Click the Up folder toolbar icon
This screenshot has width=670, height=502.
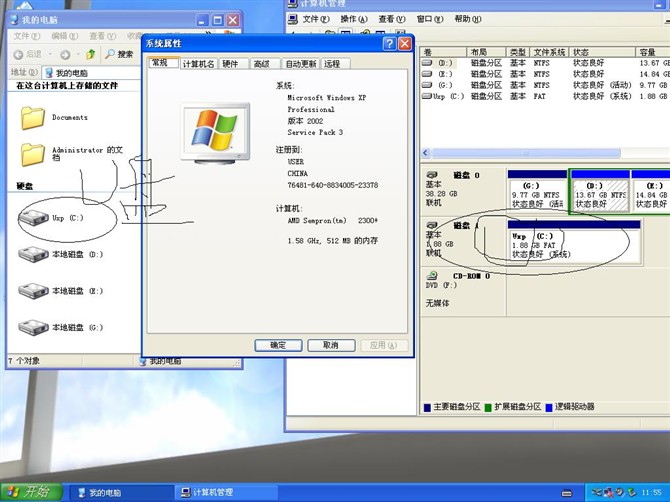pos(91,54)
